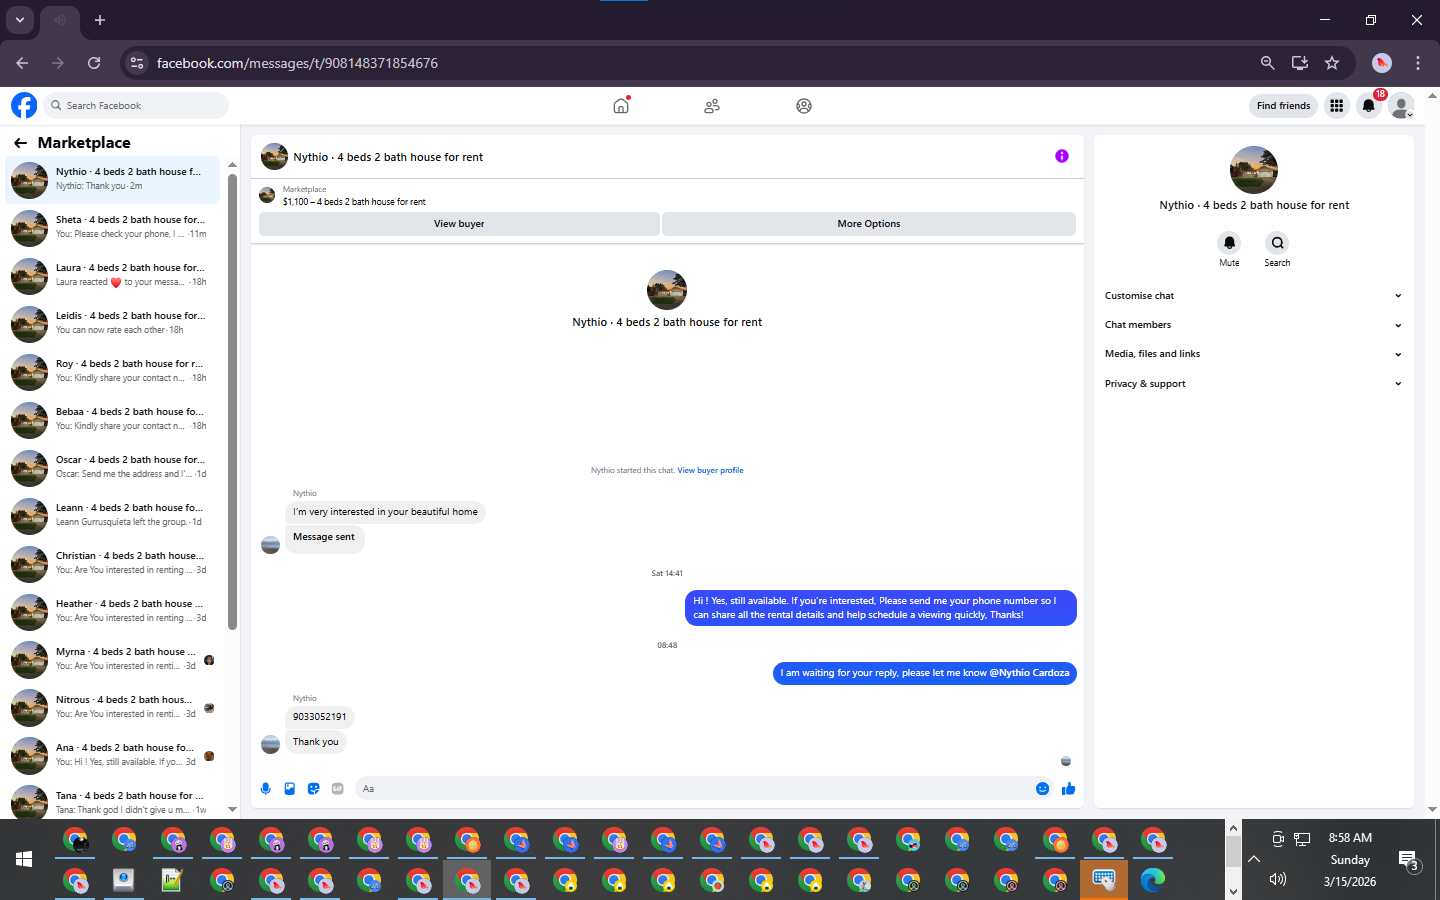
Task: Open the Groups icon in top navigation
Action: click(804, 105)
